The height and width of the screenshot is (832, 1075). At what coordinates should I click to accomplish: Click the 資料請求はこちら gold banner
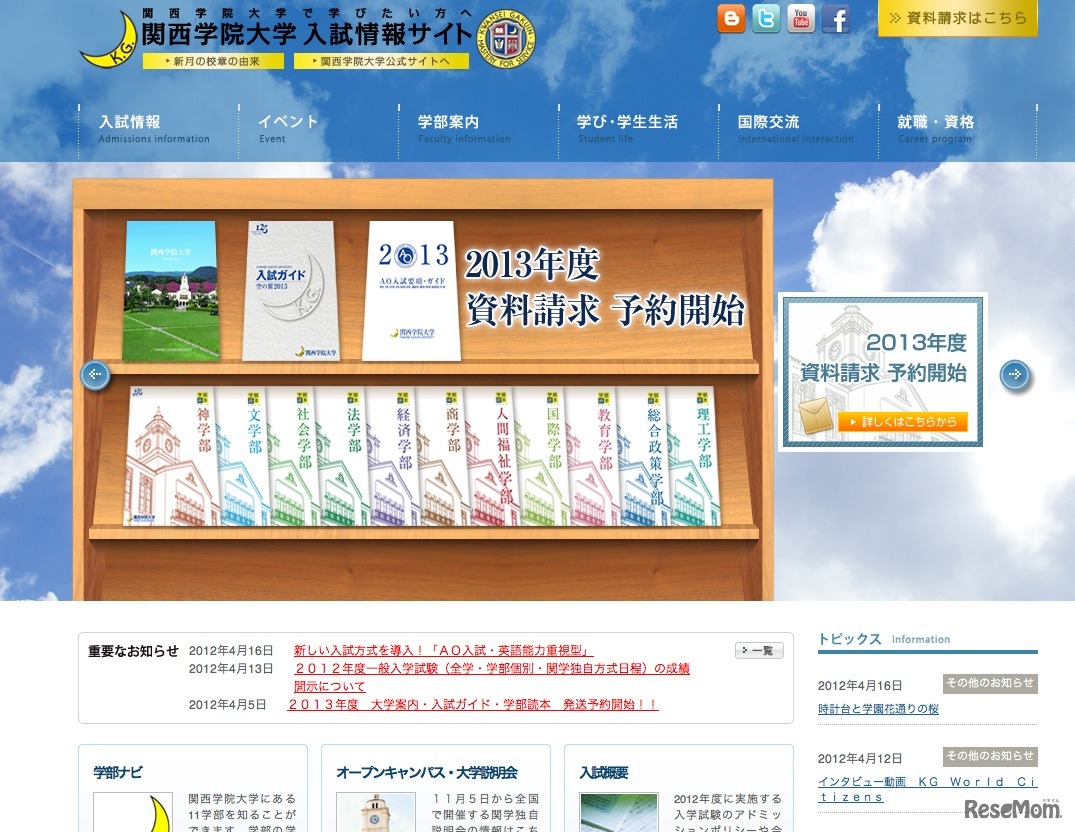[957, 17]
